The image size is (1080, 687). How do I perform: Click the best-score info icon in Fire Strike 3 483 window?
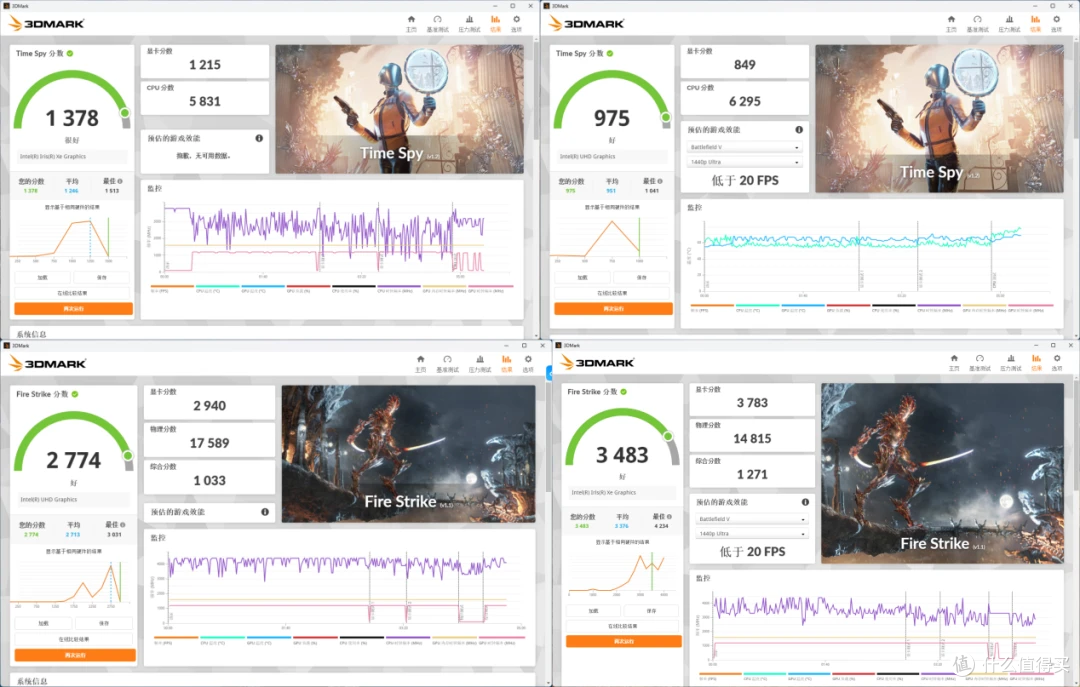coord(669,517)
